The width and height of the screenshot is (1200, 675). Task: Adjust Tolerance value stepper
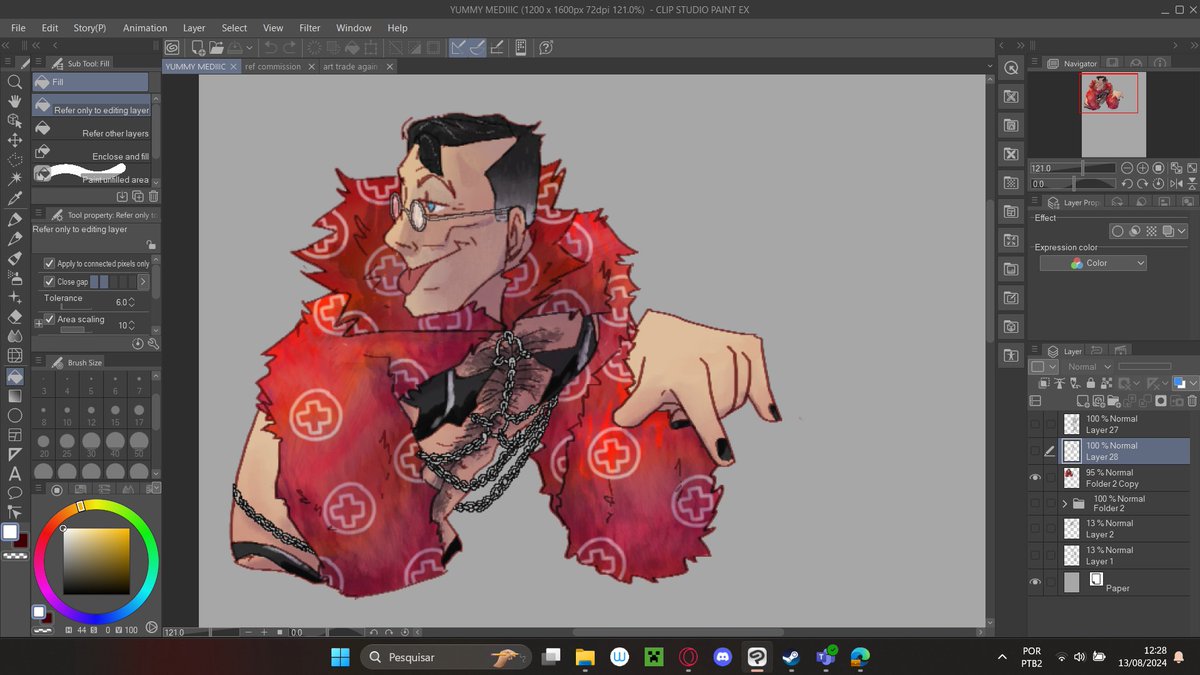[x=131, y=301]
